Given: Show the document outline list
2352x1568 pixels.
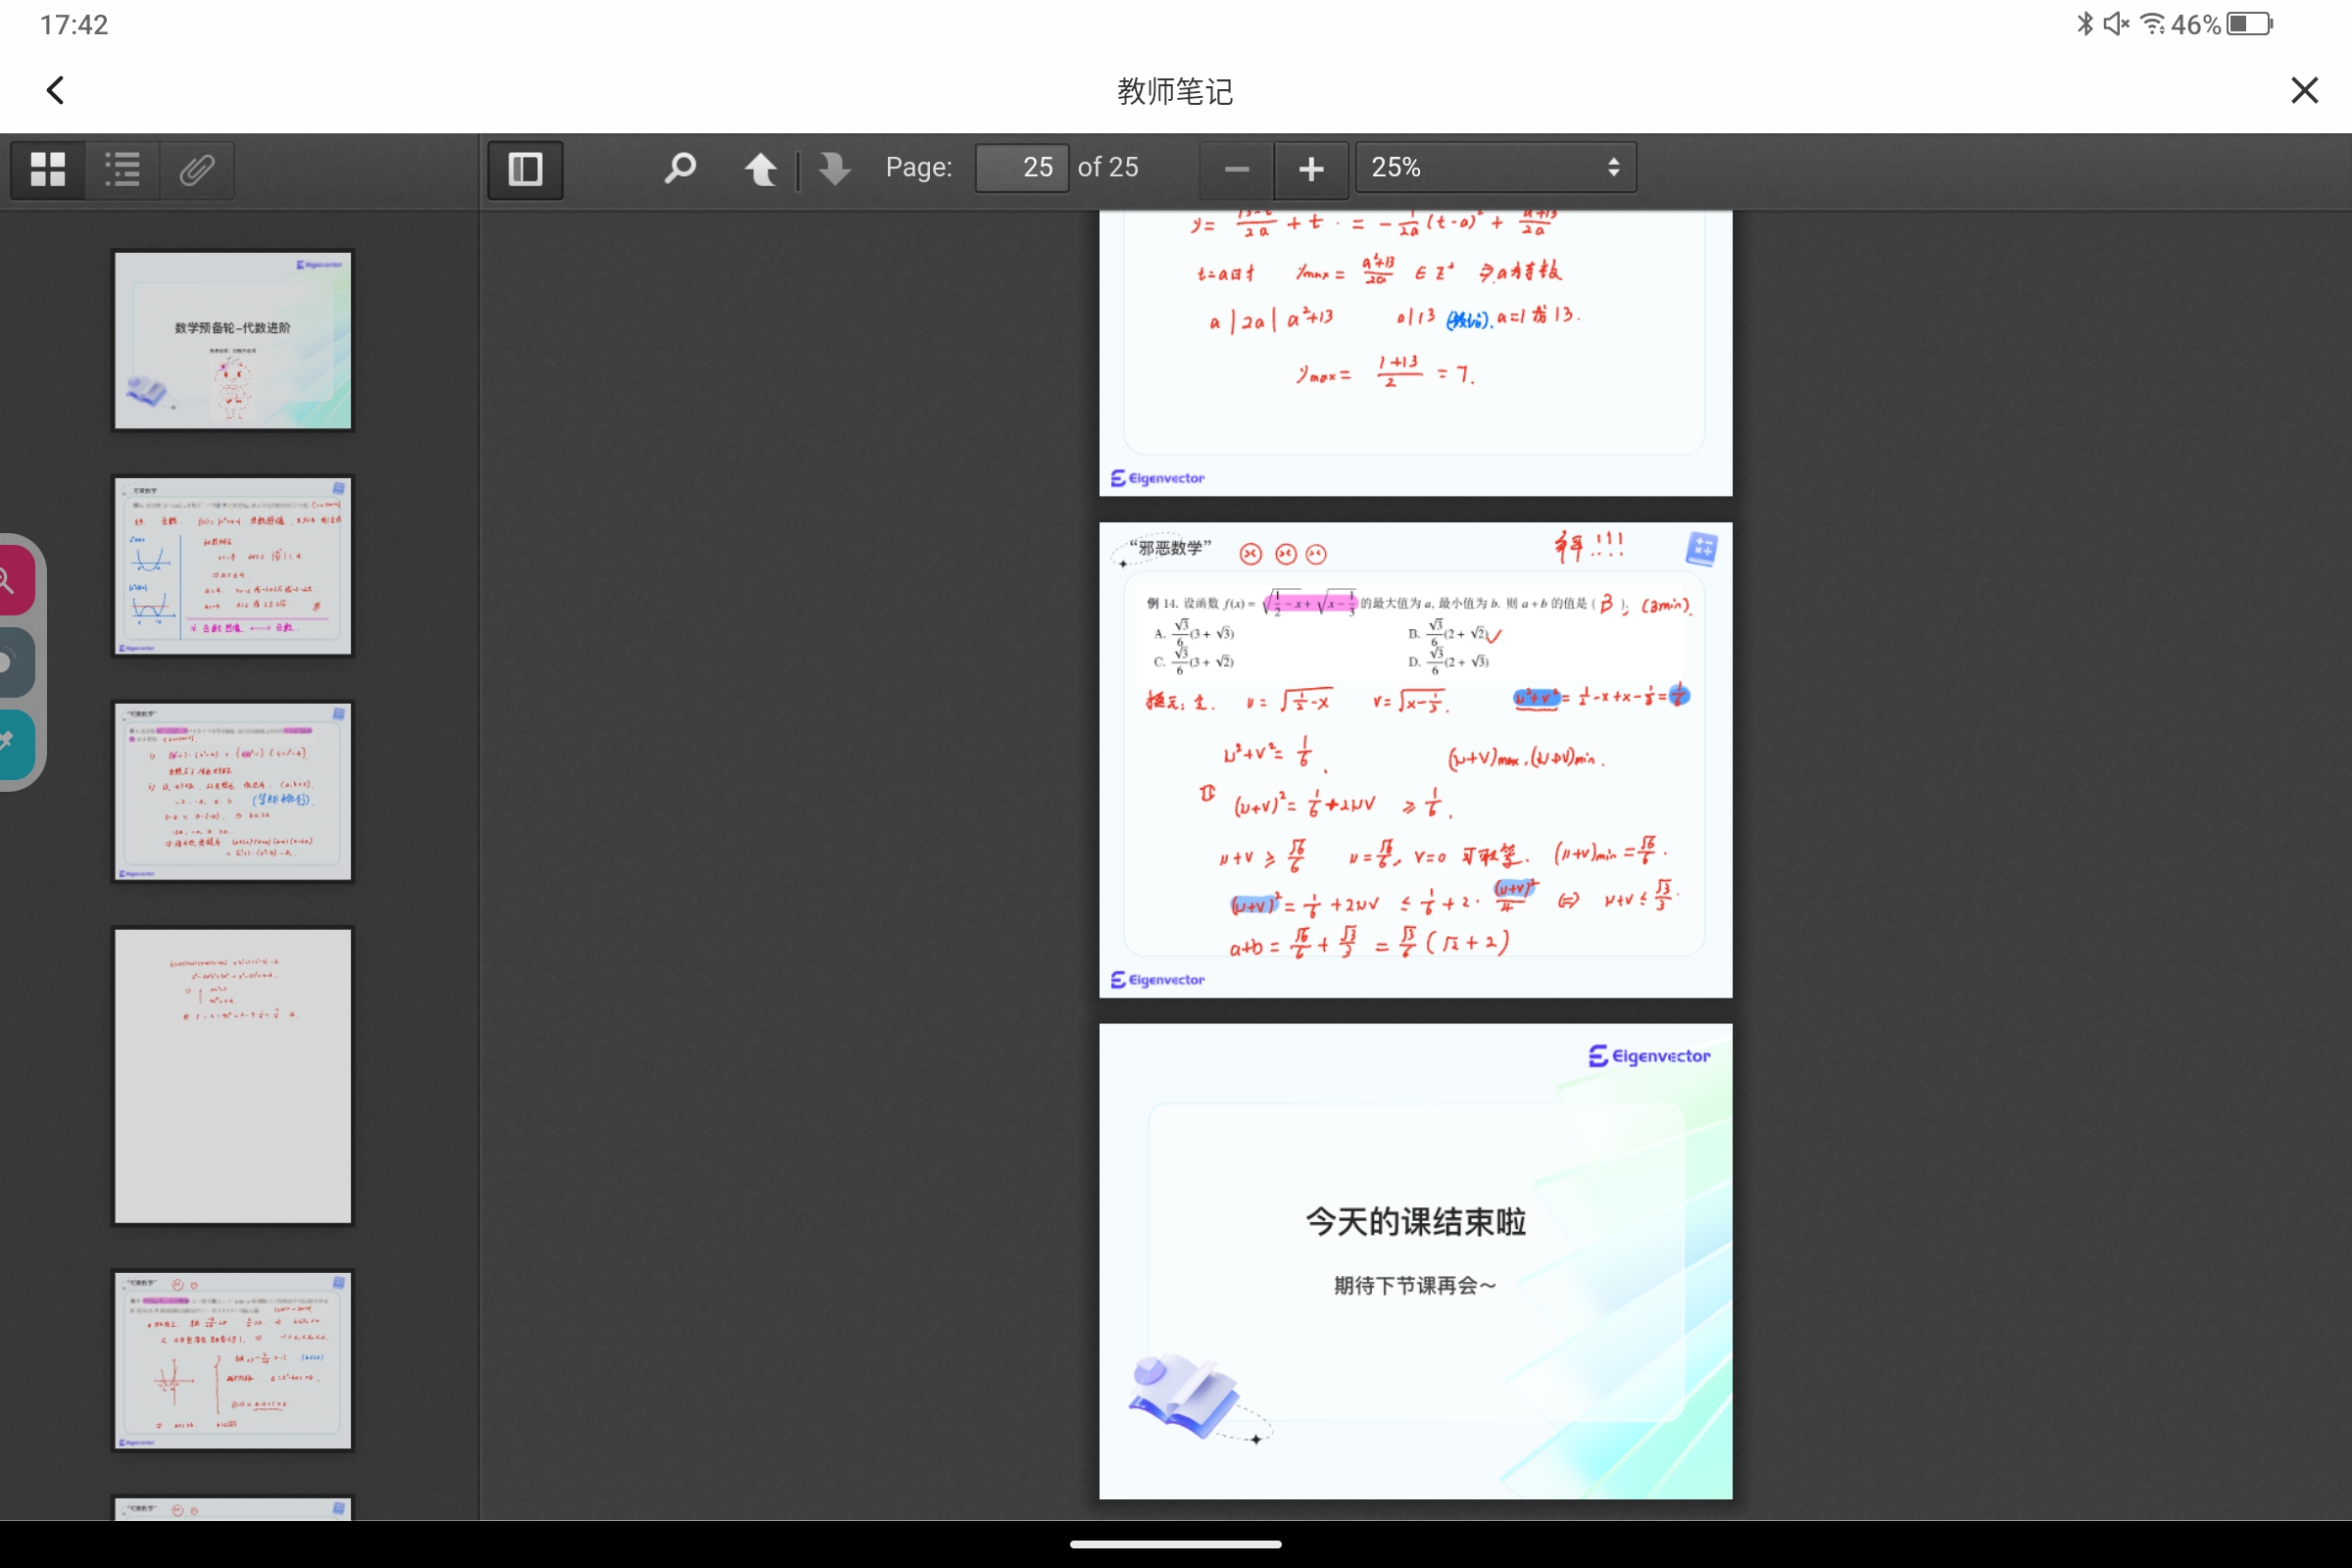Looking at the screenshot, I should 123,169.
